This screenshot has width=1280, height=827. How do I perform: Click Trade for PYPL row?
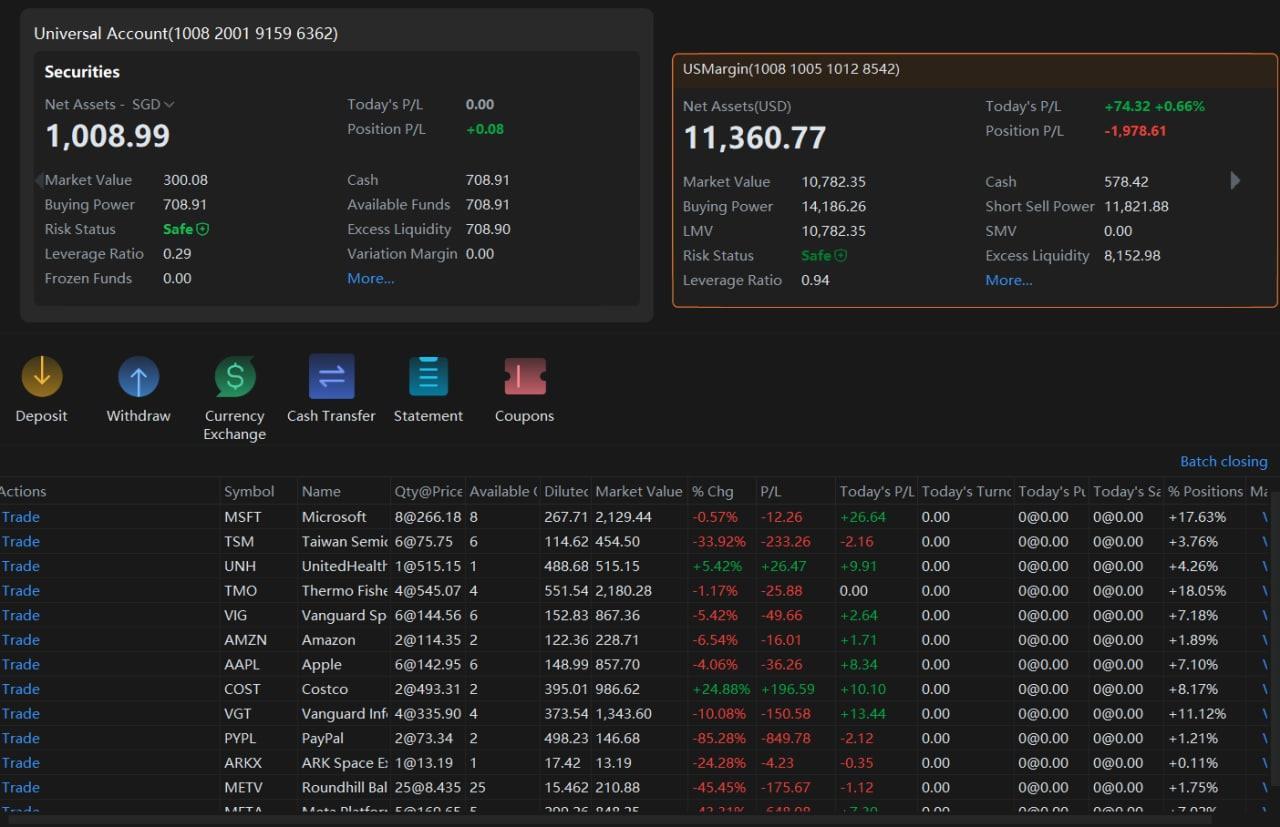tap(21, 738)
